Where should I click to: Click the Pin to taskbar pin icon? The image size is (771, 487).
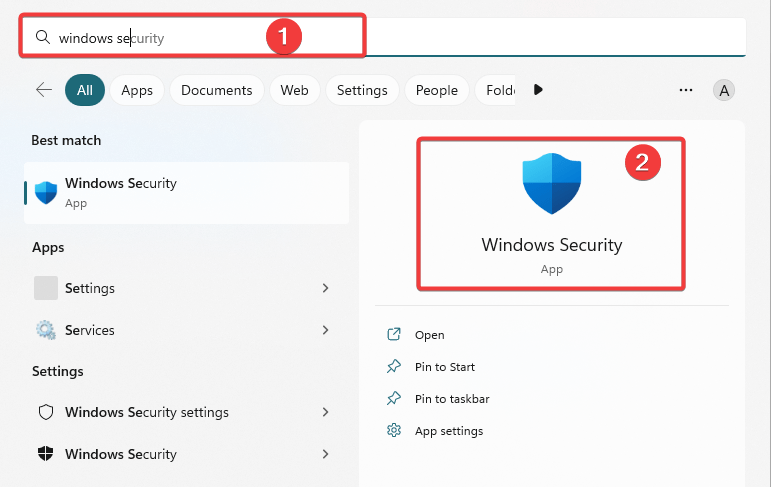[394, 398]
